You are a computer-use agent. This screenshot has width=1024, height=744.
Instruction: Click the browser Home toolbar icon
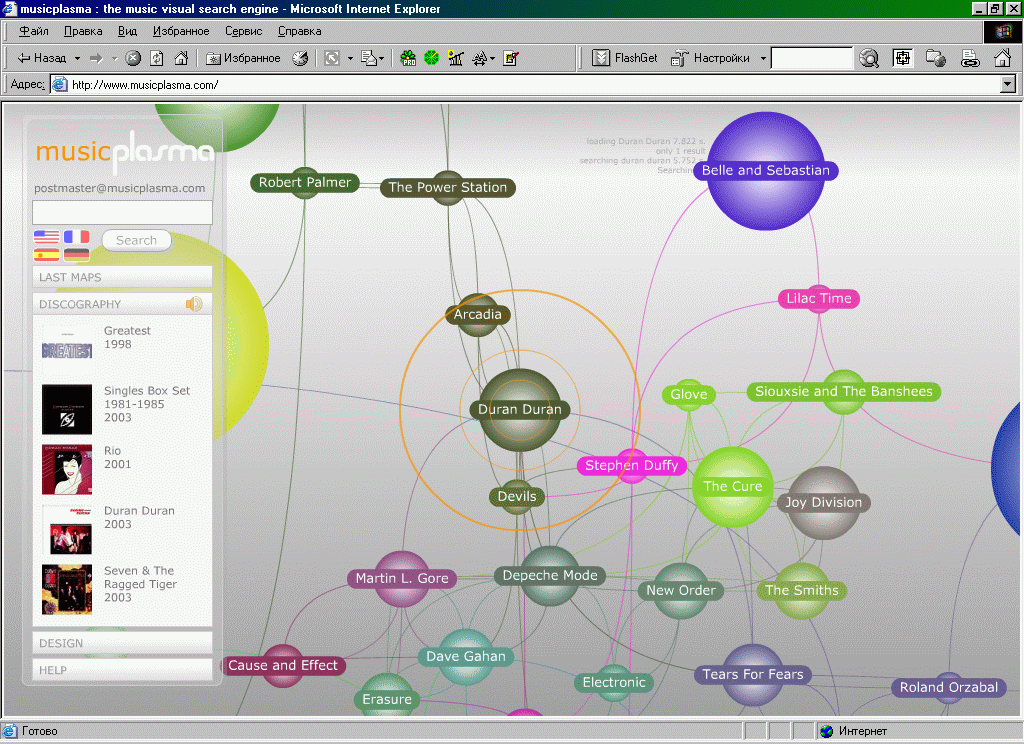[x=181, y=58]
